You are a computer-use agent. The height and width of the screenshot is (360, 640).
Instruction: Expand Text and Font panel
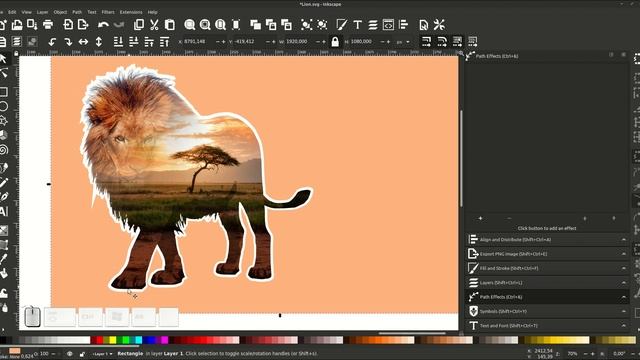(x=547, y=325)
